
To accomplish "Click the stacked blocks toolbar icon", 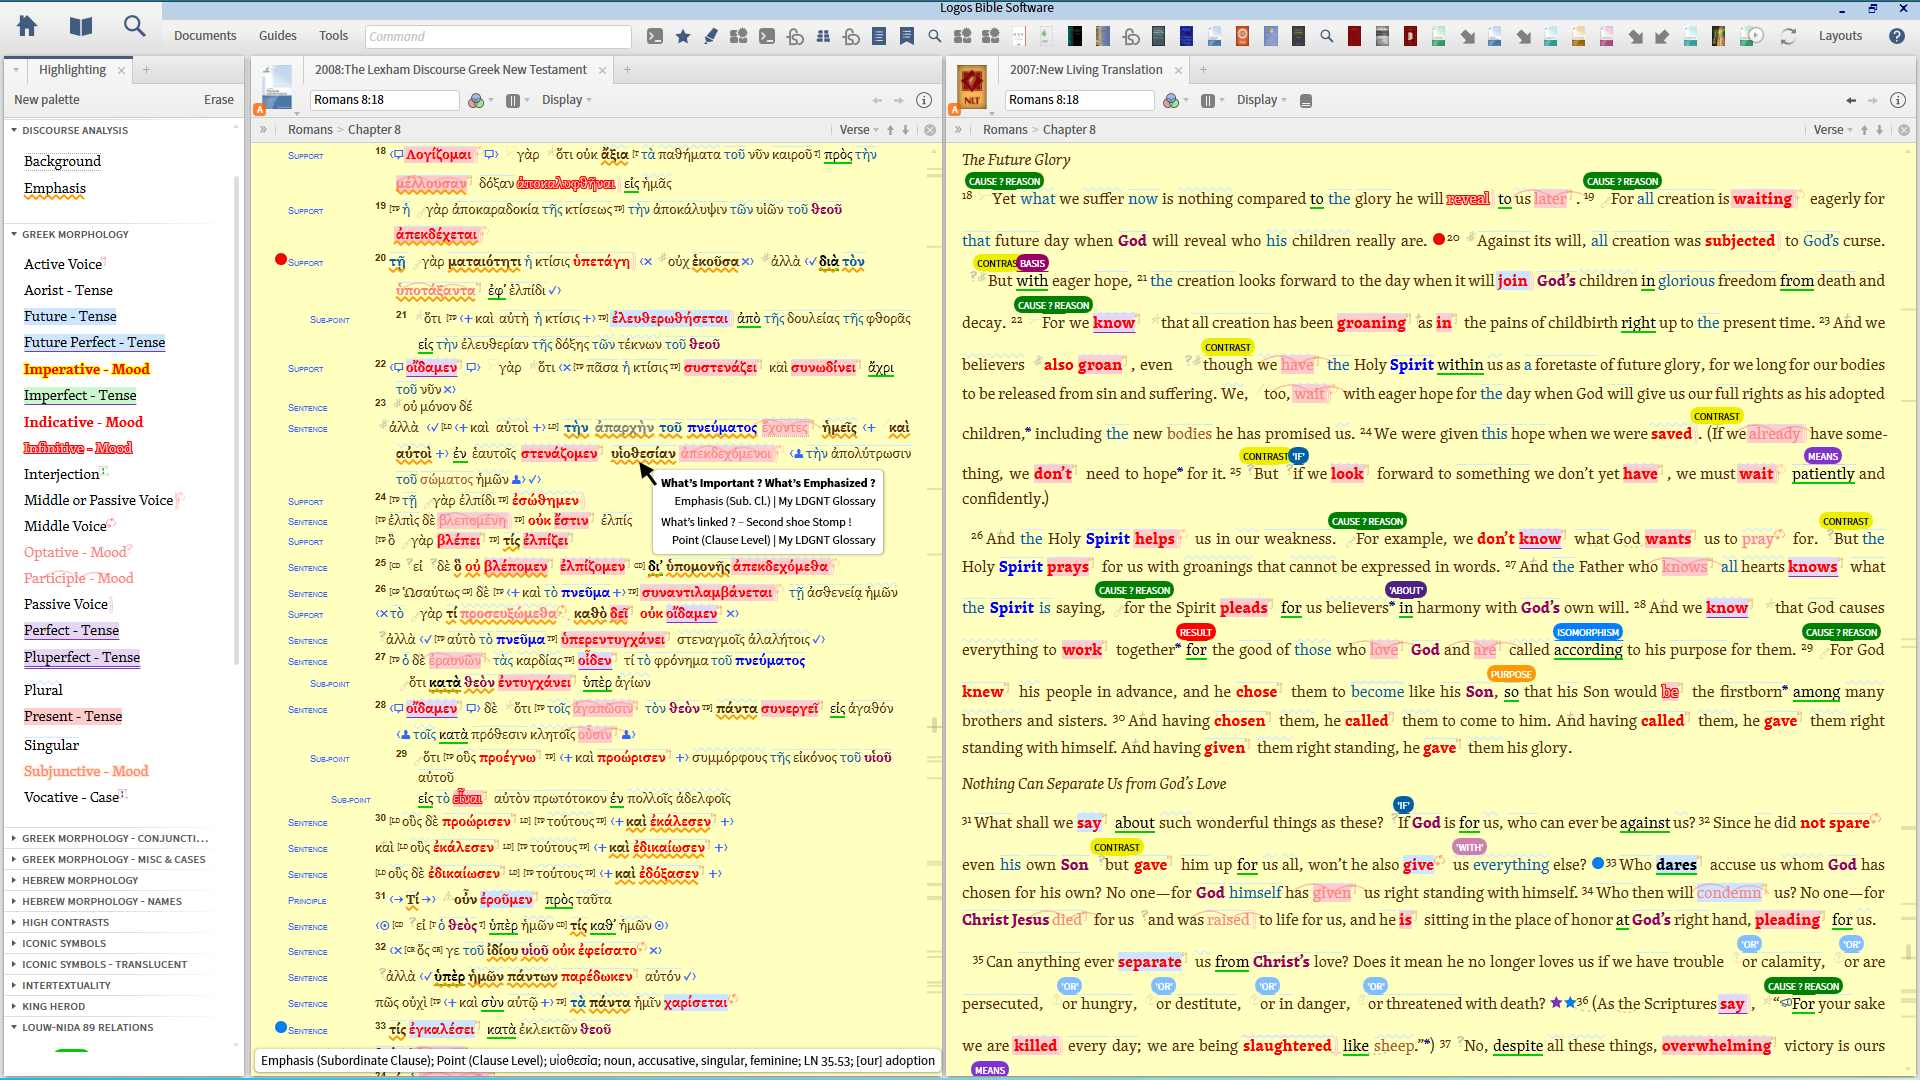I will point(823,37).
